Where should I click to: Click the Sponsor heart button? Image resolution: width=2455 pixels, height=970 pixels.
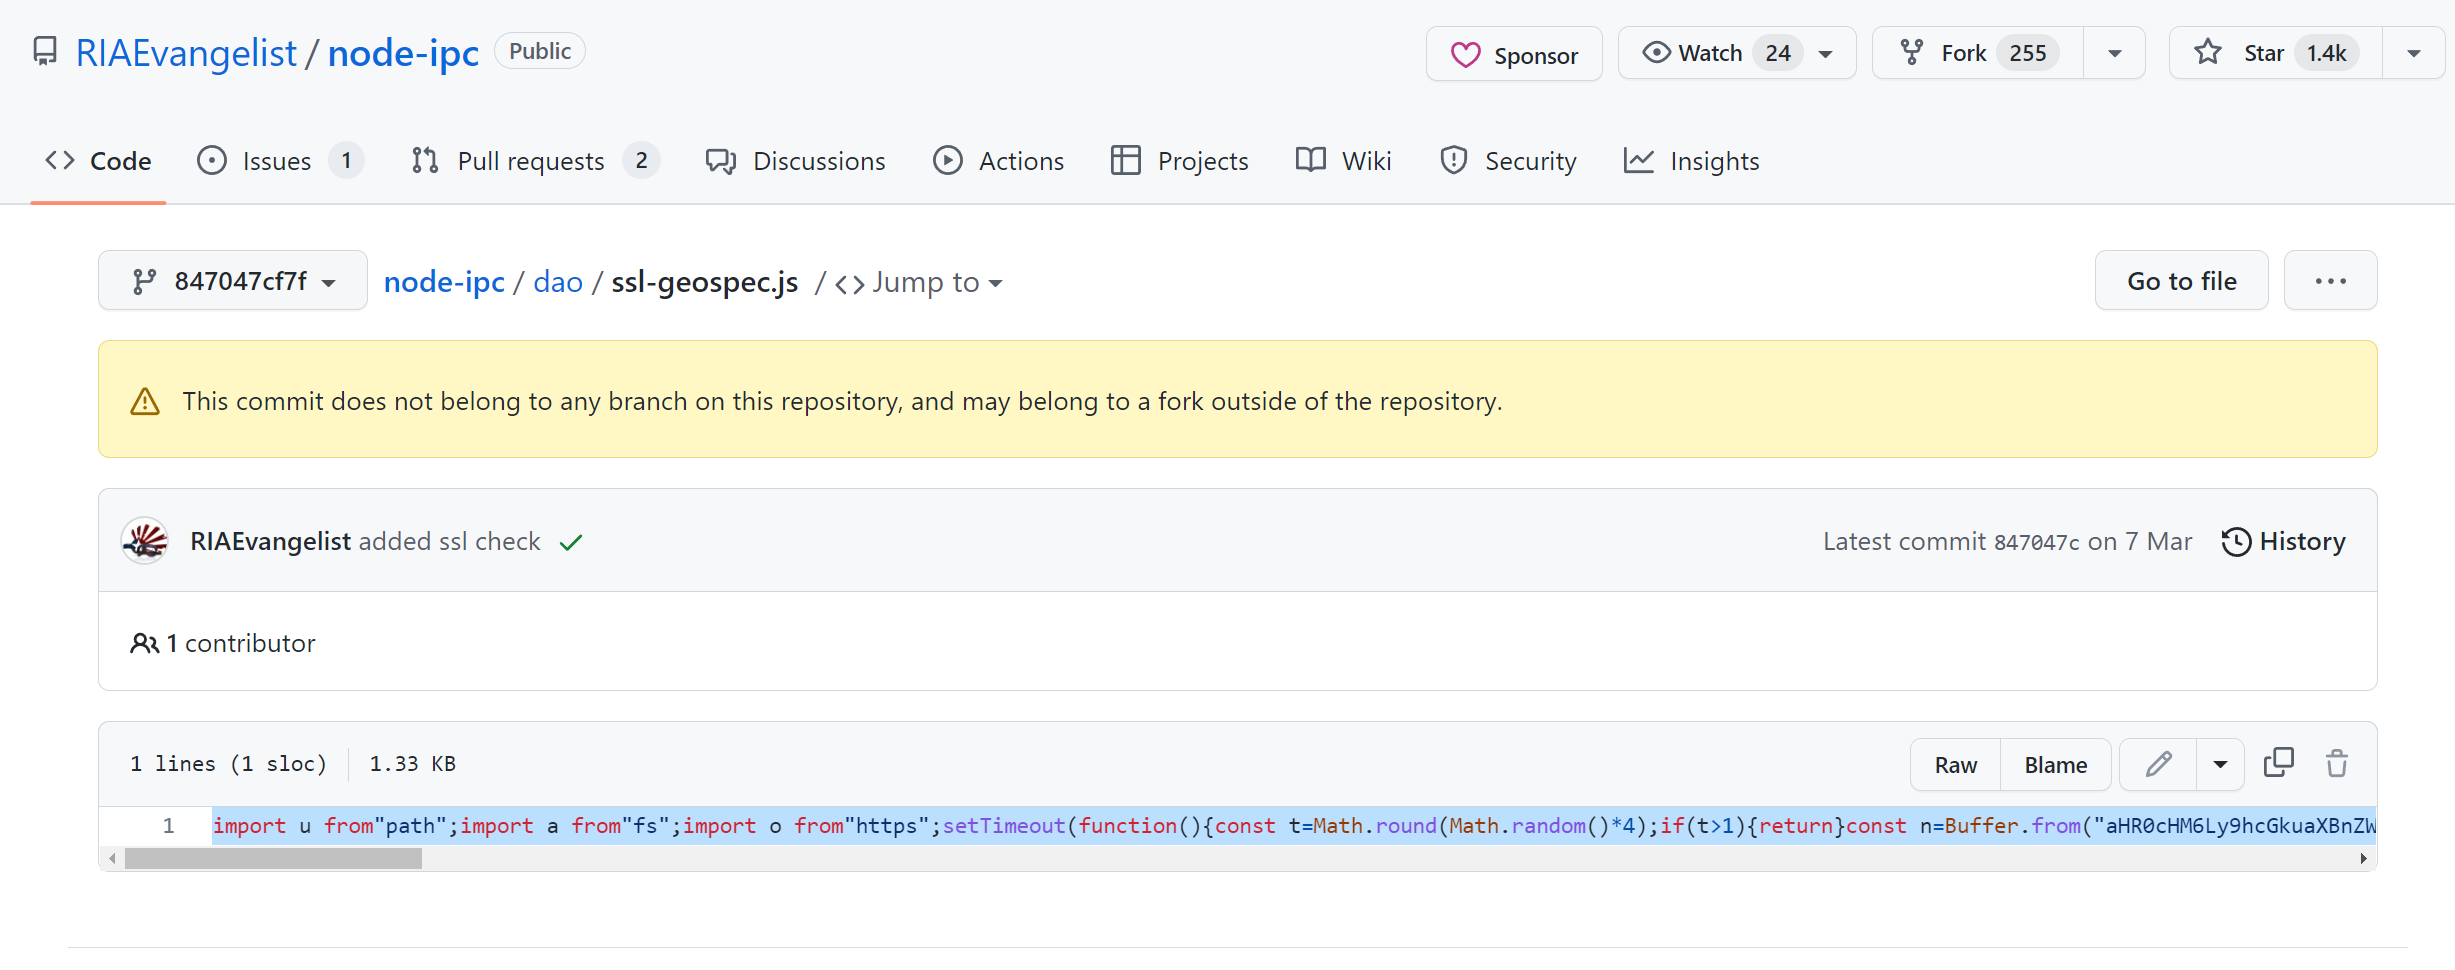[1514, 54]
